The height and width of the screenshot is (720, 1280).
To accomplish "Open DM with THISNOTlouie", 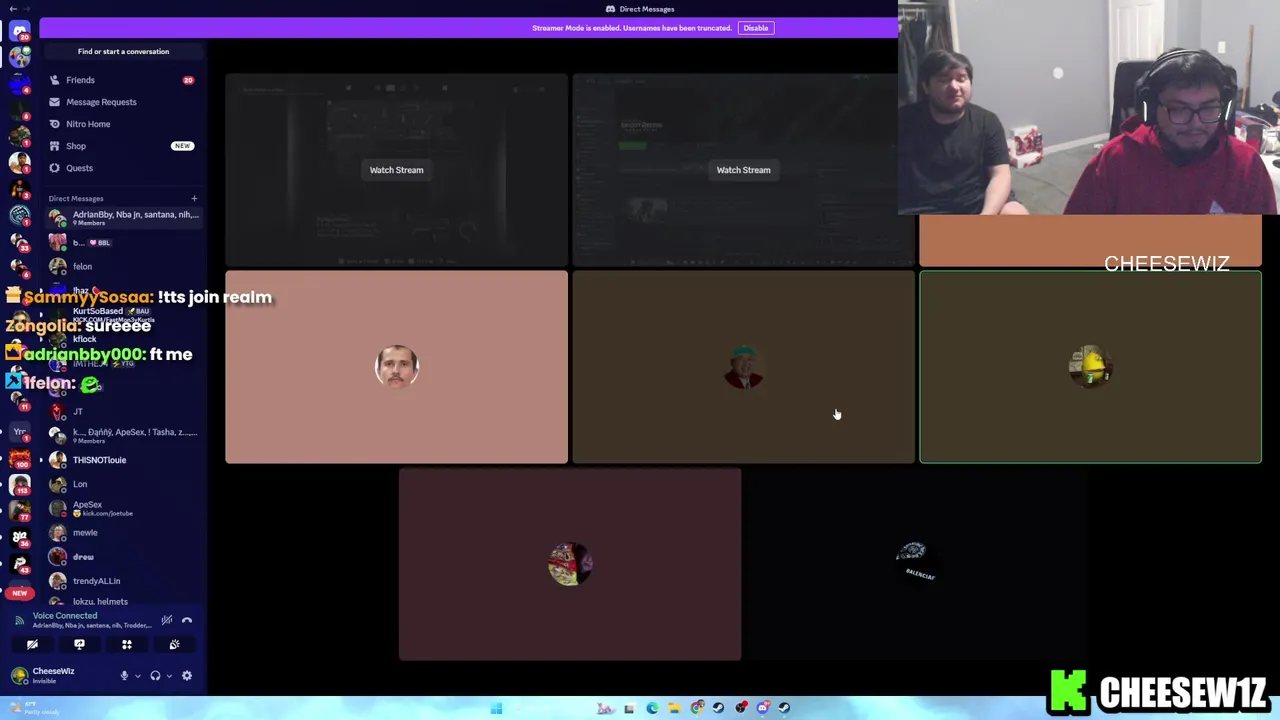I will 124,460.
